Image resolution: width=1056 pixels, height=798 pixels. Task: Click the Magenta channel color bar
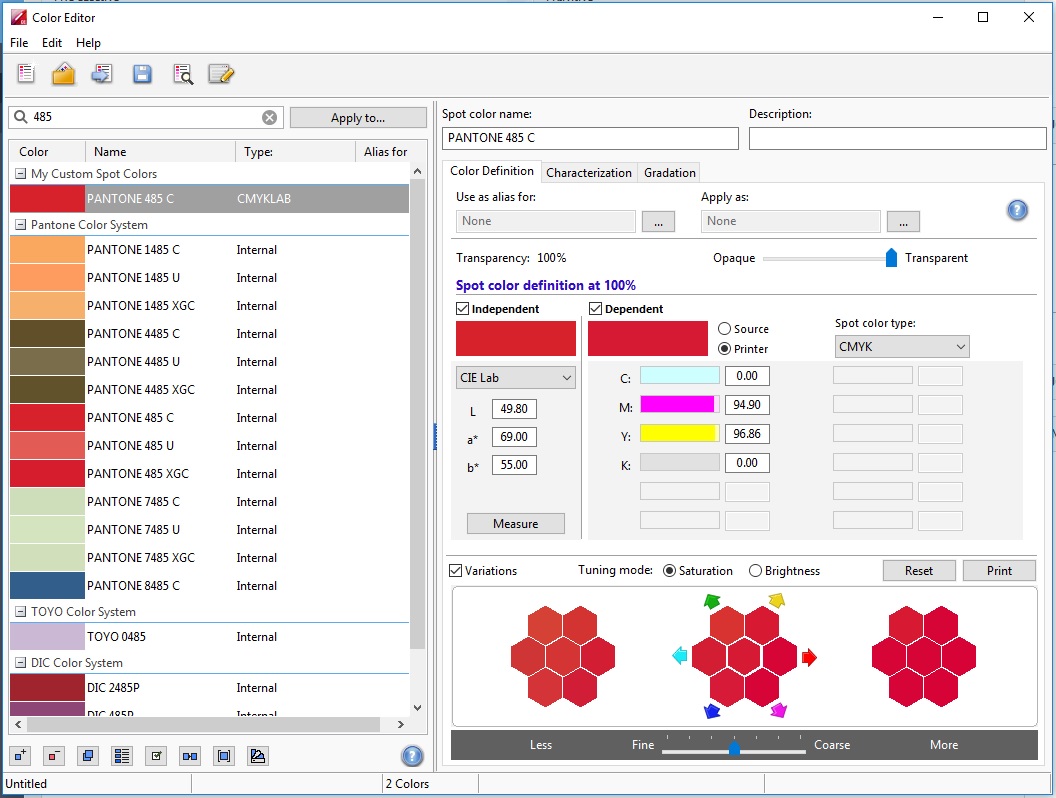(680, 404)
